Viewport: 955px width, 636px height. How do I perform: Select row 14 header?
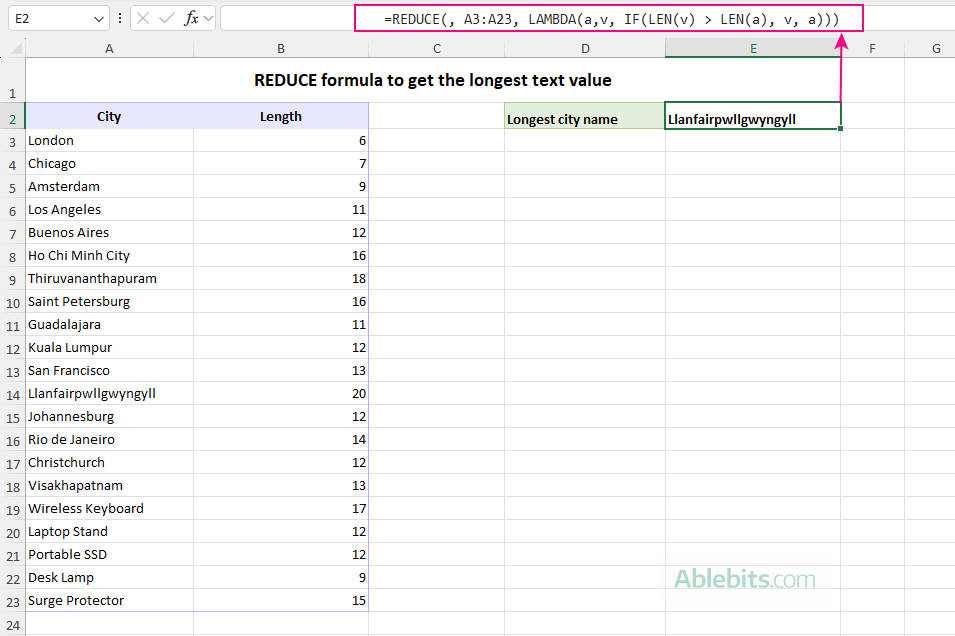12,394
